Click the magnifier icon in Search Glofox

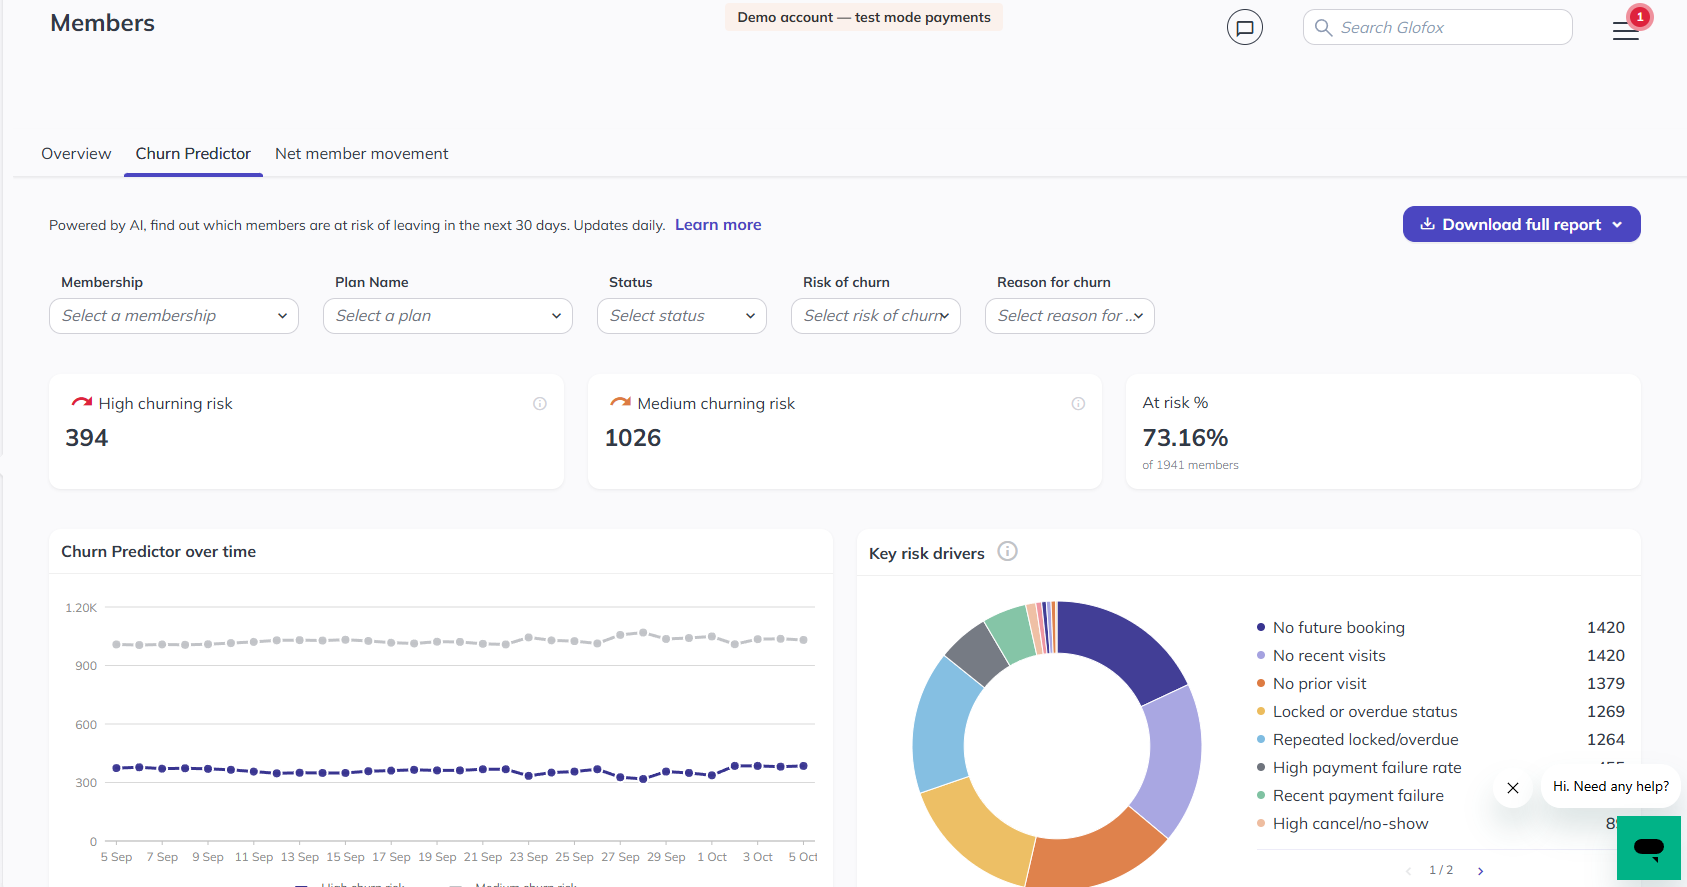pyautogui.click(x=1323, y=27)
